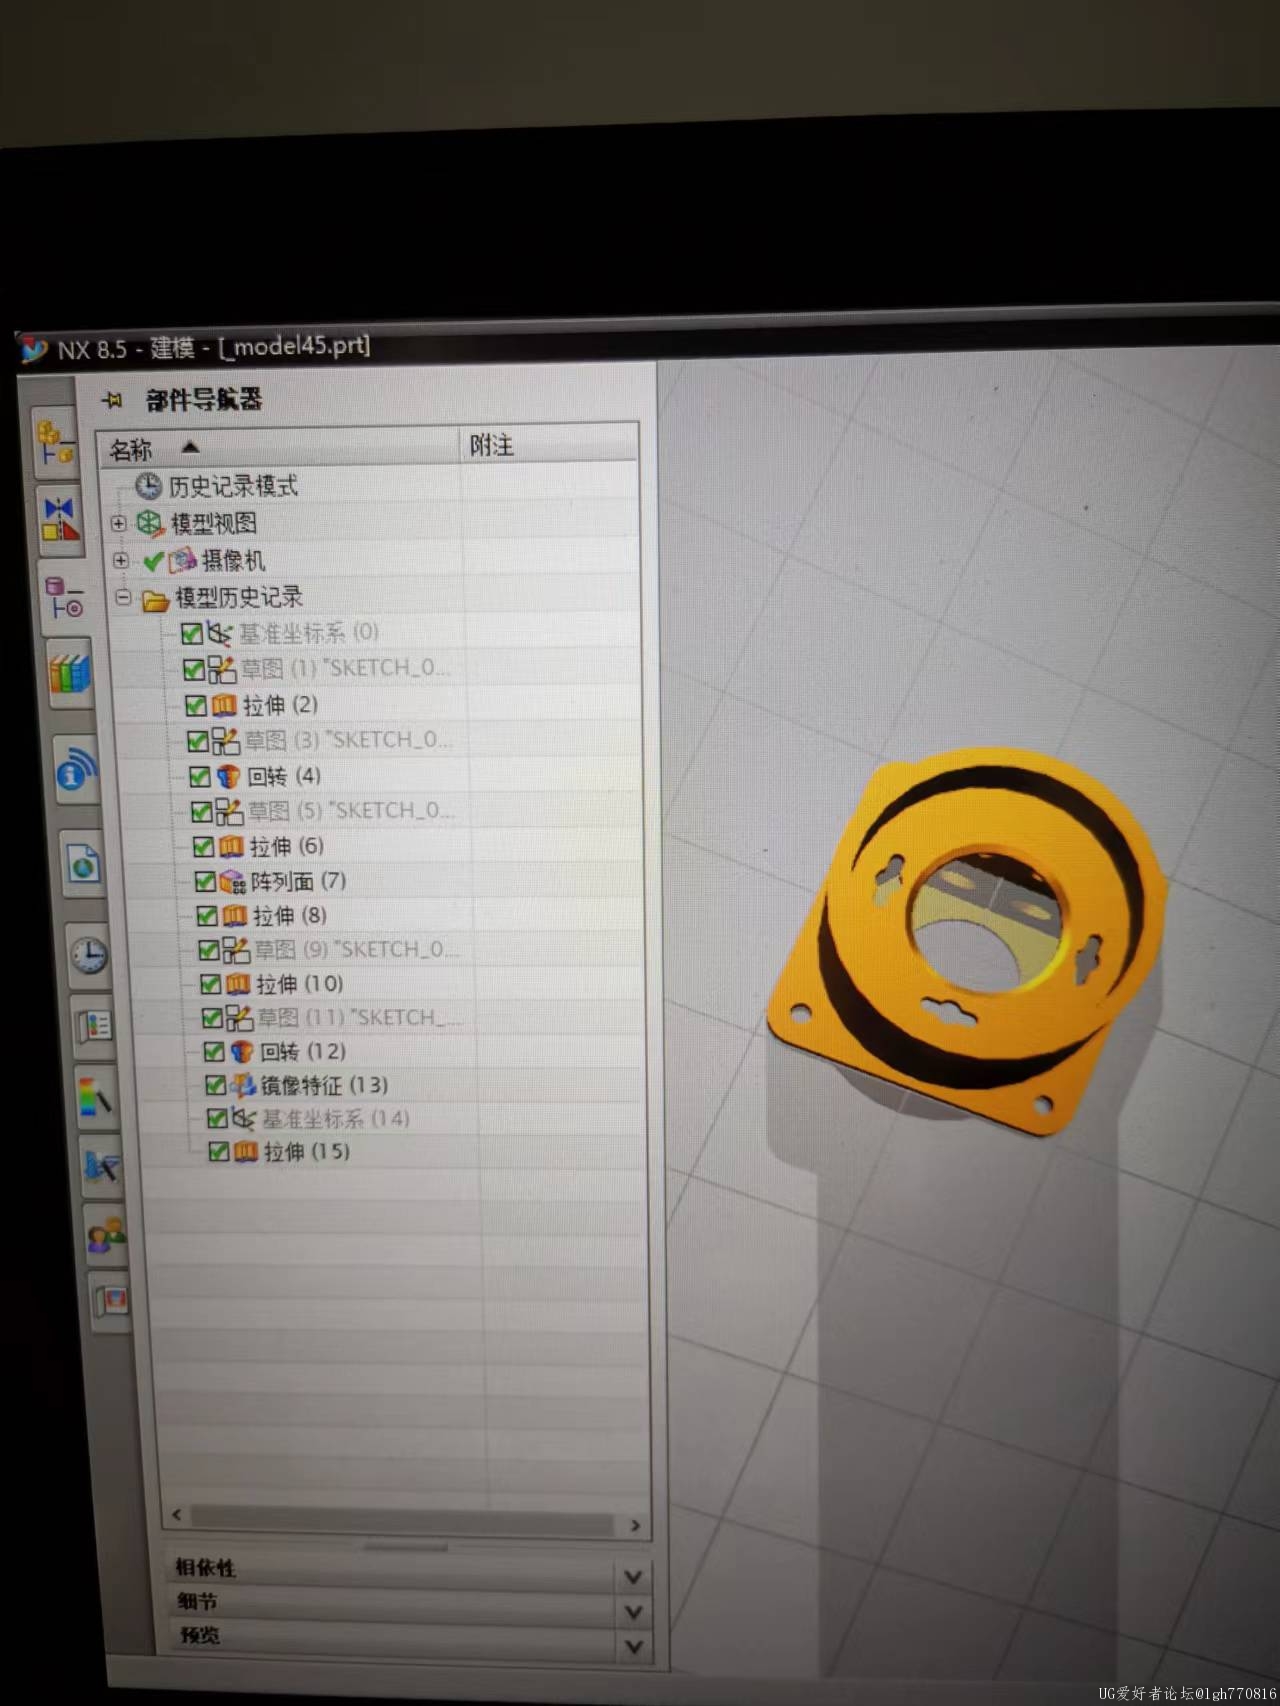Toggle the 拉伸 (2) checkbox

pos(196,706)
